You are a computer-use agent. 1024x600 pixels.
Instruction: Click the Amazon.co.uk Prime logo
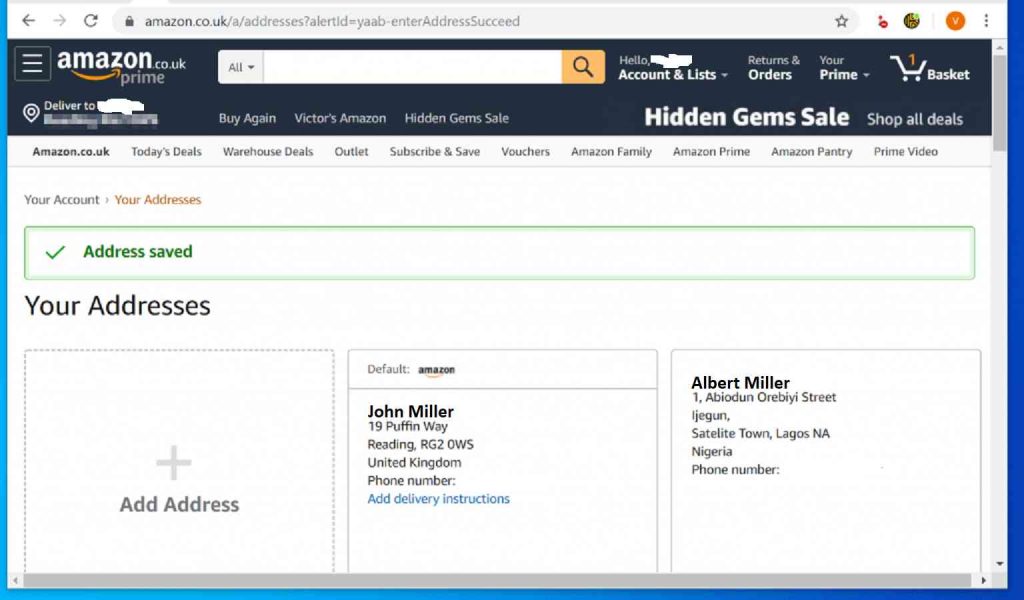pos(121,67)
